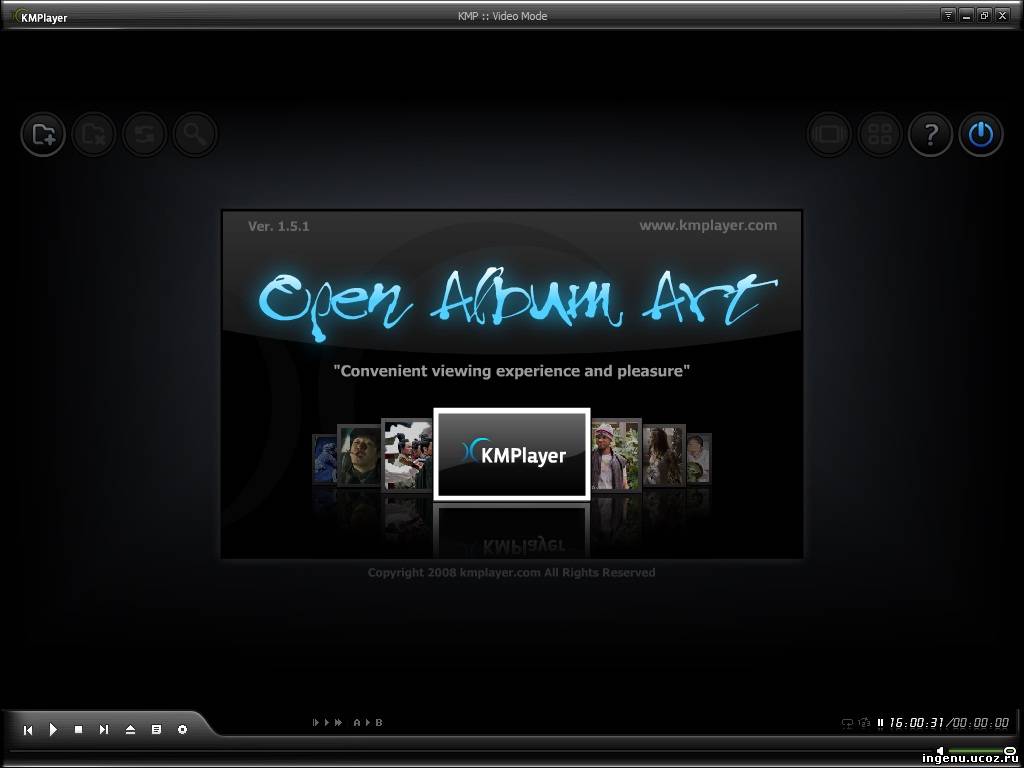Open help with question mark icon

[x=930, y=134]
